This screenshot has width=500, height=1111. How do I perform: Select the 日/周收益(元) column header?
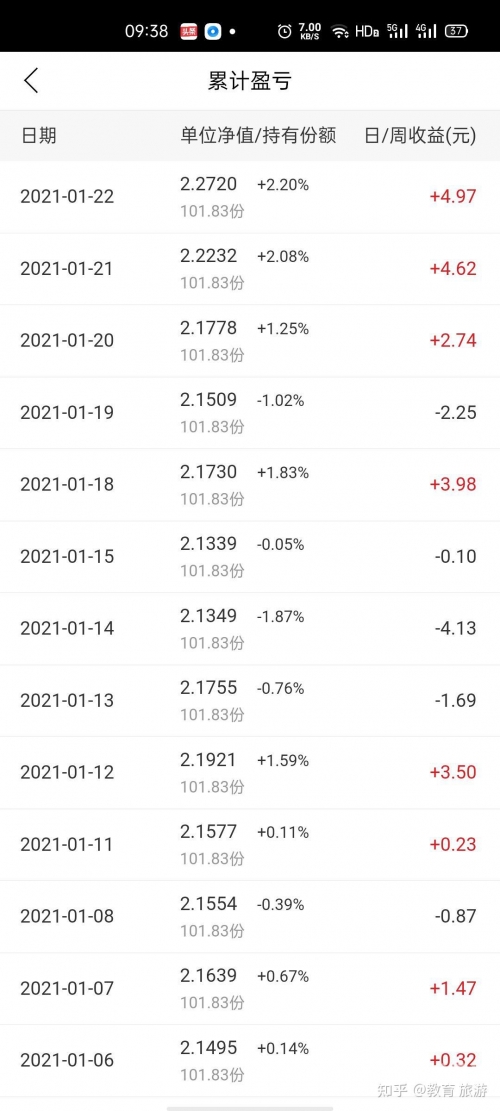[x=420, y=135]
